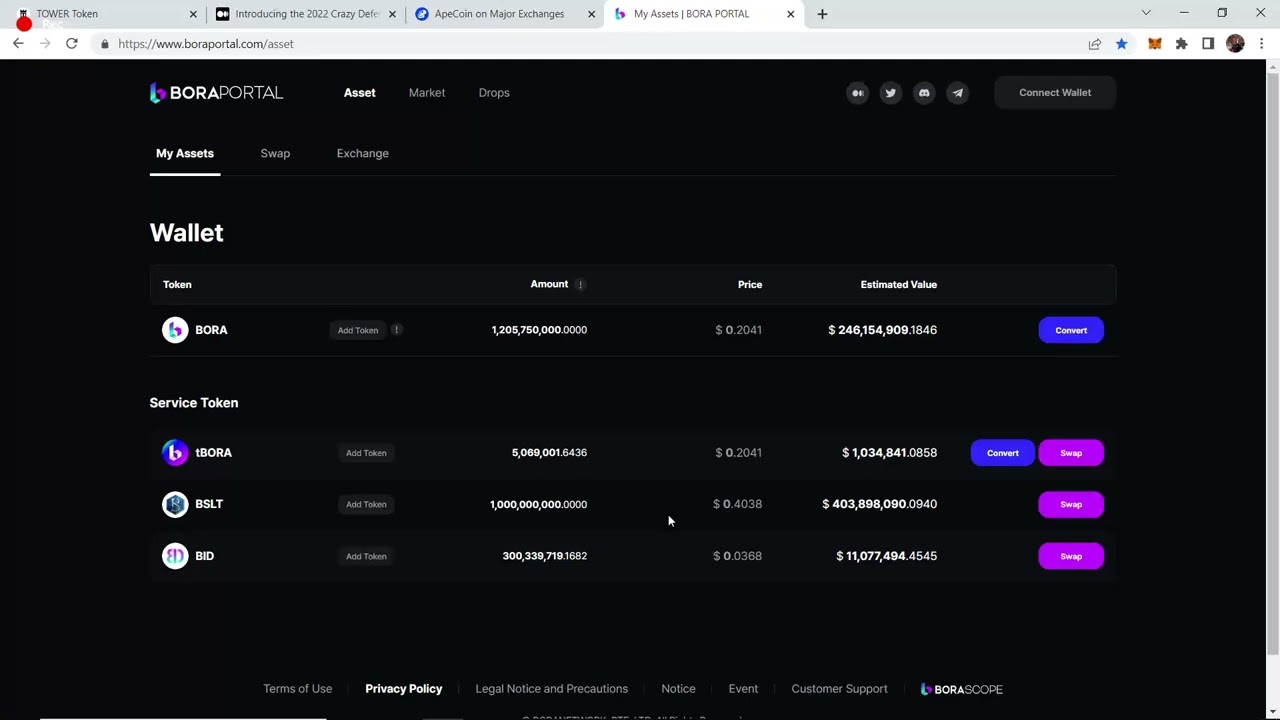1280x720 pixels.
Task: Click the Share page icon in address bar
Action: [1095, 44]
